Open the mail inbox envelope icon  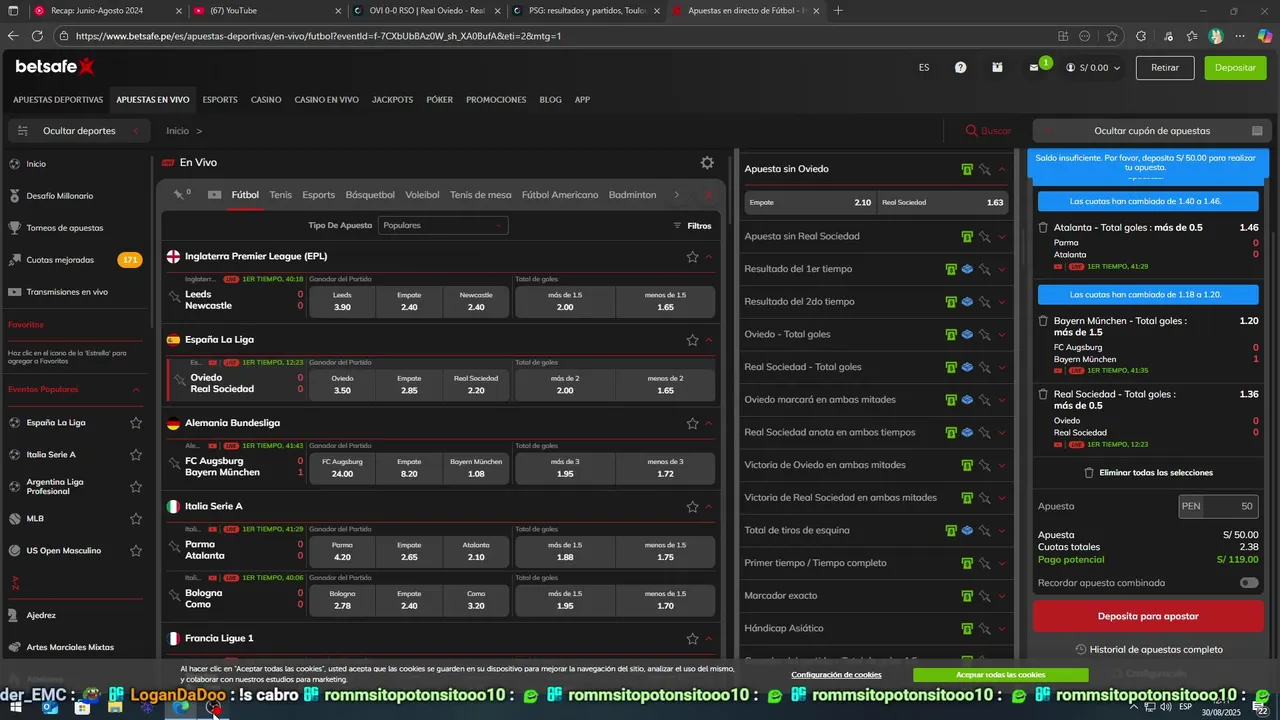(1034, 68)
